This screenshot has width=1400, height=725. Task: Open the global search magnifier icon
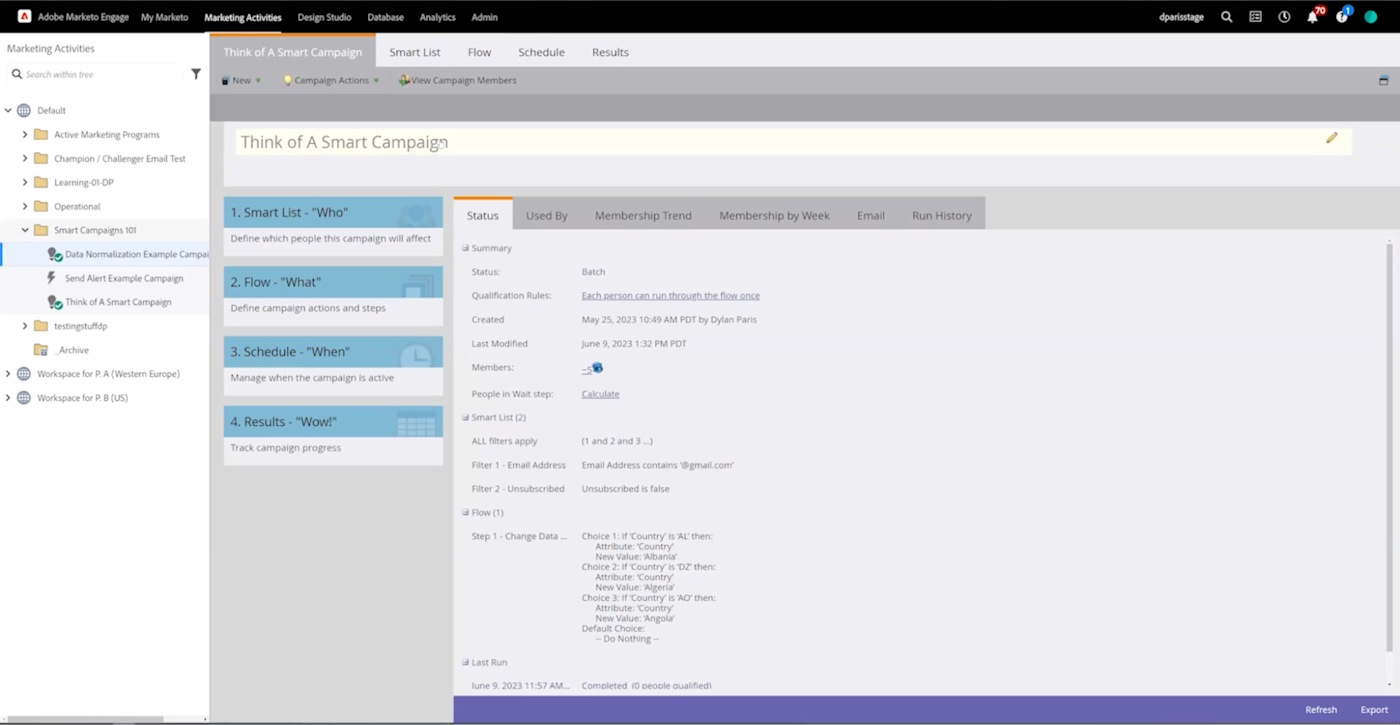coord(1227,17)
